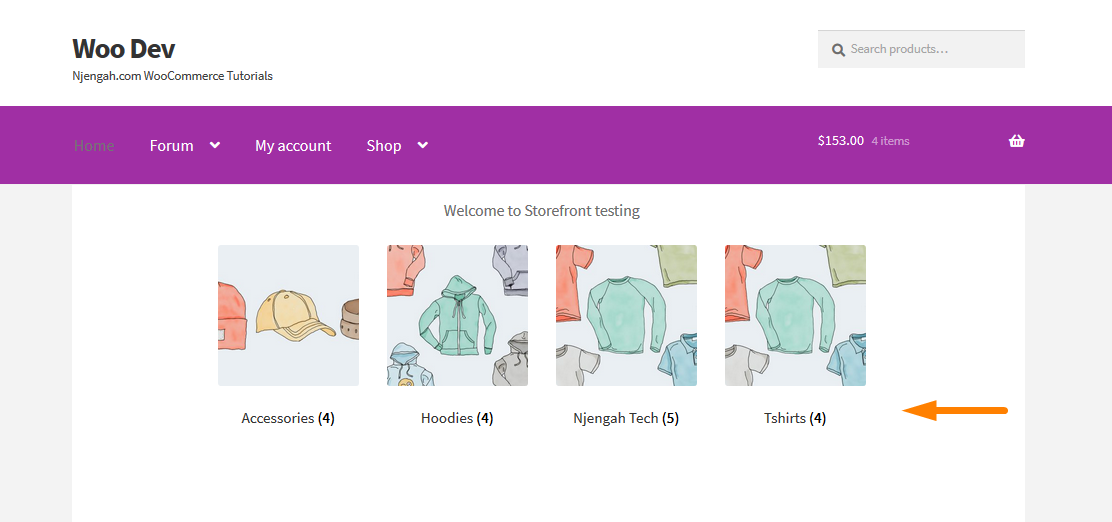Click the Tshirts (4) category label
The height and width of the screenshot is (522, 1112).
[x=795, y=418]
